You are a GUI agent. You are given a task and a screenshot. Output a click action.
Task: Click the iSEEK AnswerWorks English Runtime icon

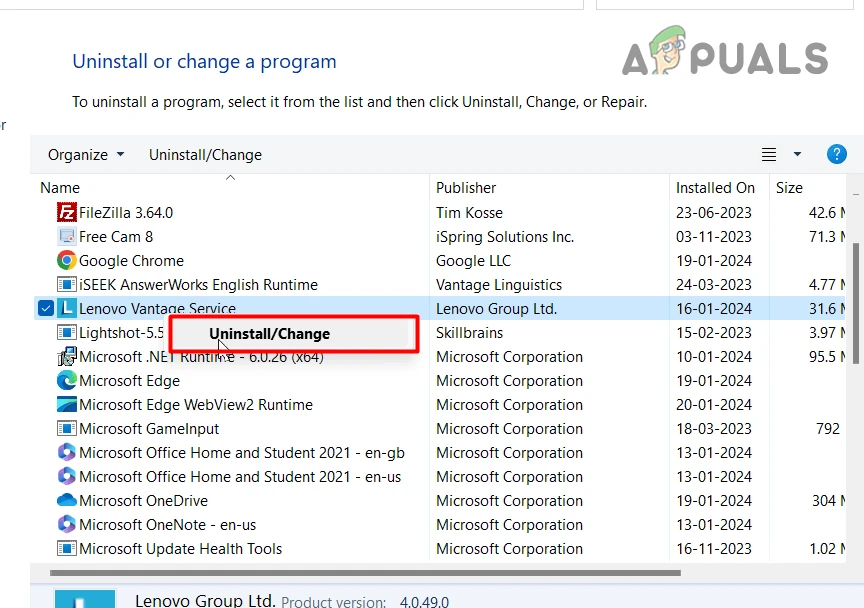(x=67, y=284)
